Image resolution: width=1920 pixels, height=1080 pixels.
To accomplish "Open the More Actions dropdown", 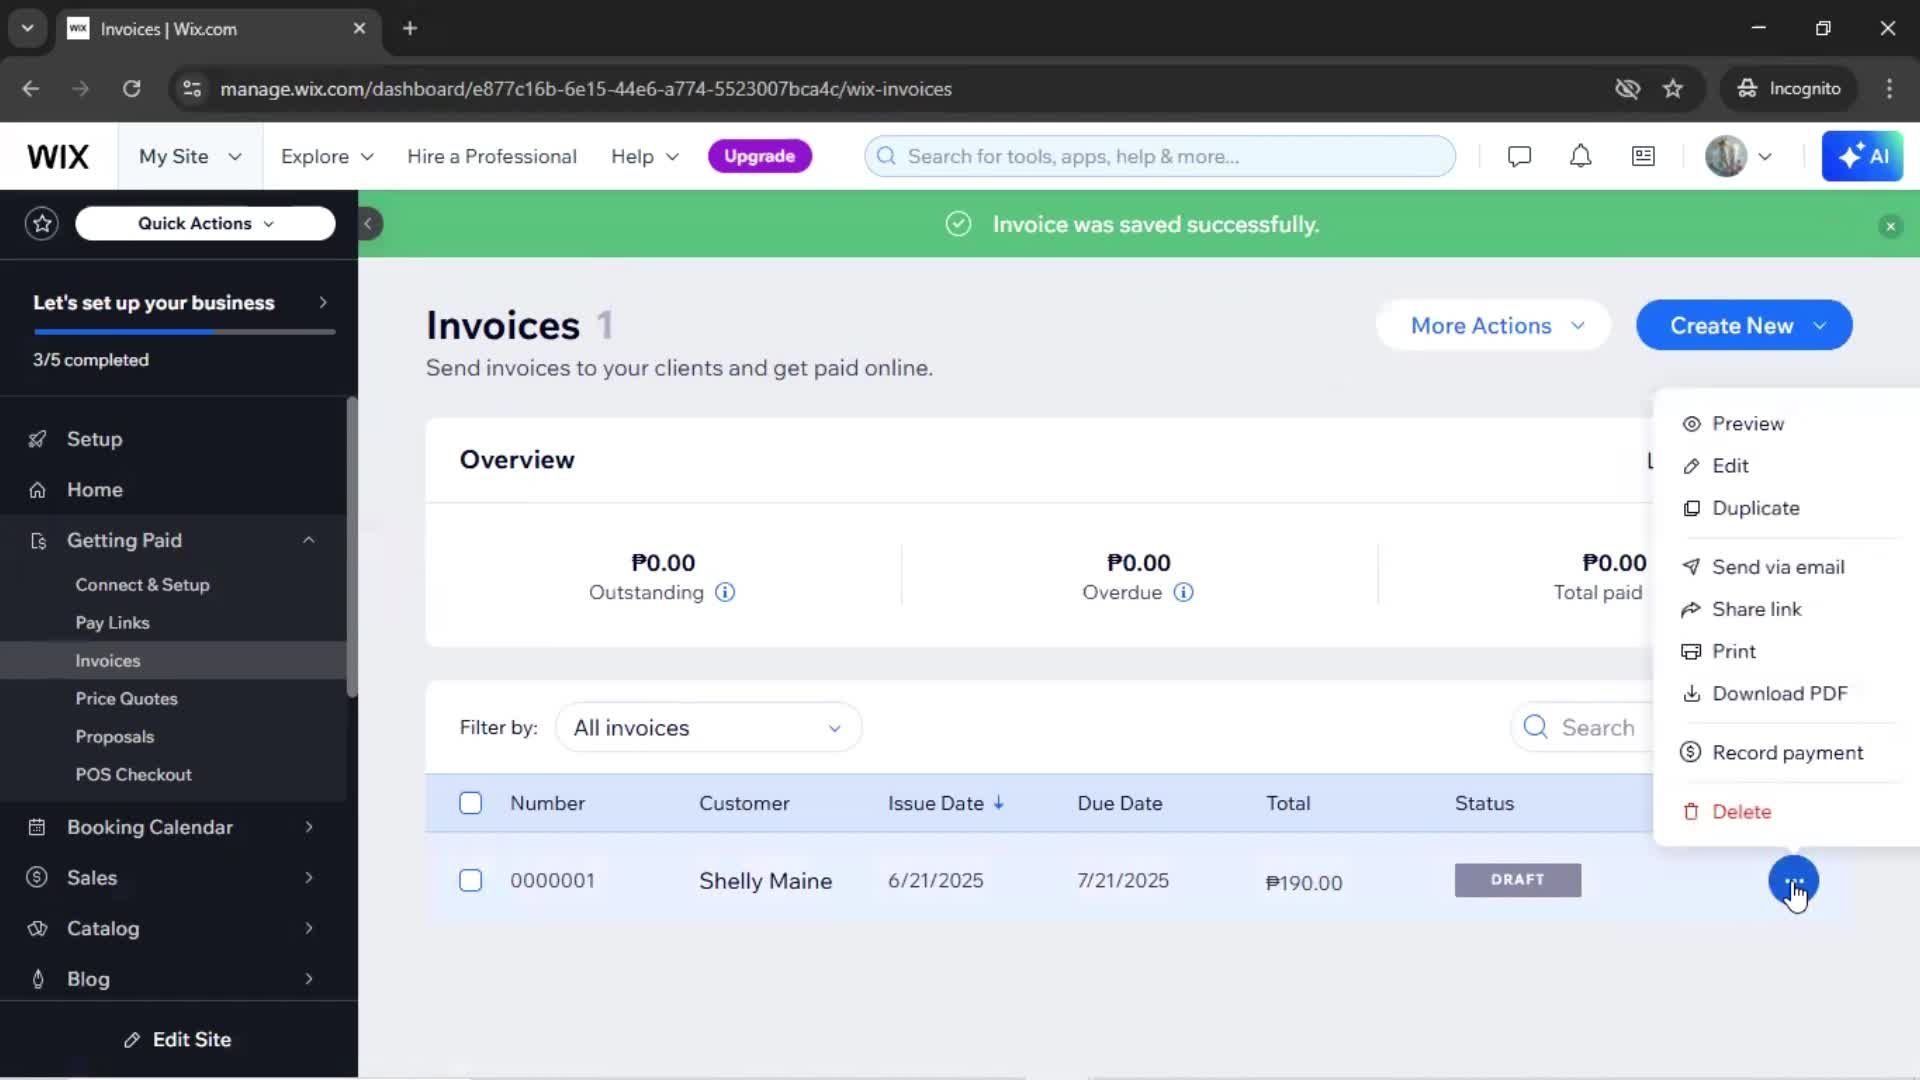I will 1493,325.
